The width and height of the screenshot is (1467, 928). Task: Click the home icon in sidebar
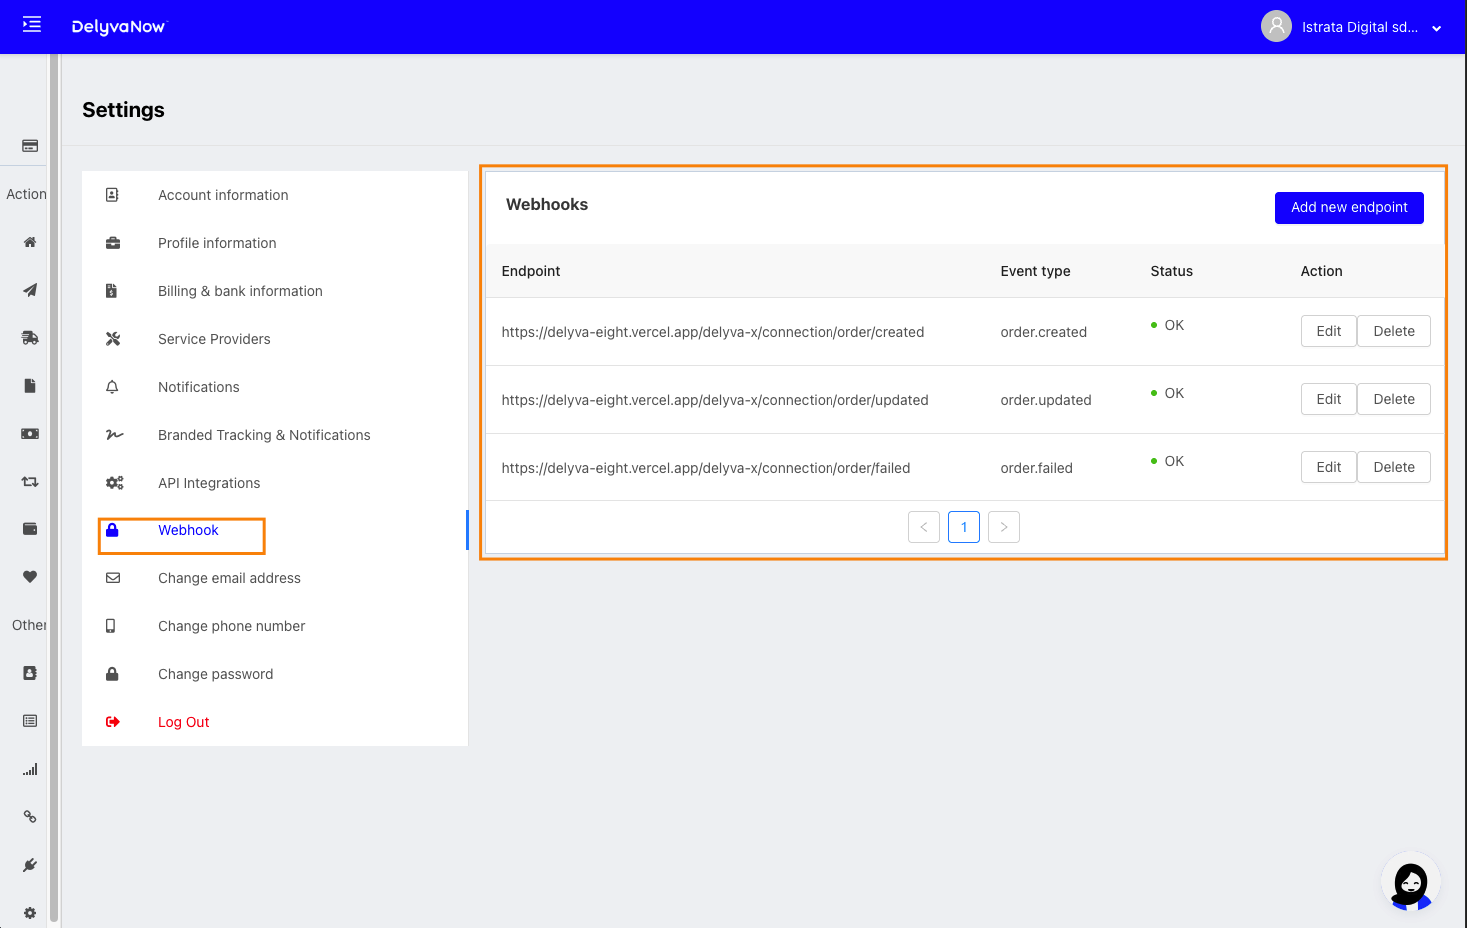(x=30, y=242)
